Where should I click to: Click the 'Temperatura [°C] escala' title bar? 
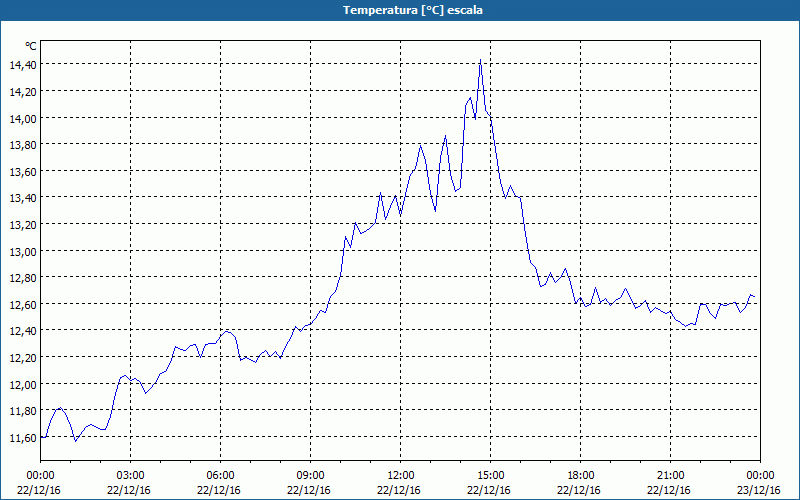[400, 10]
